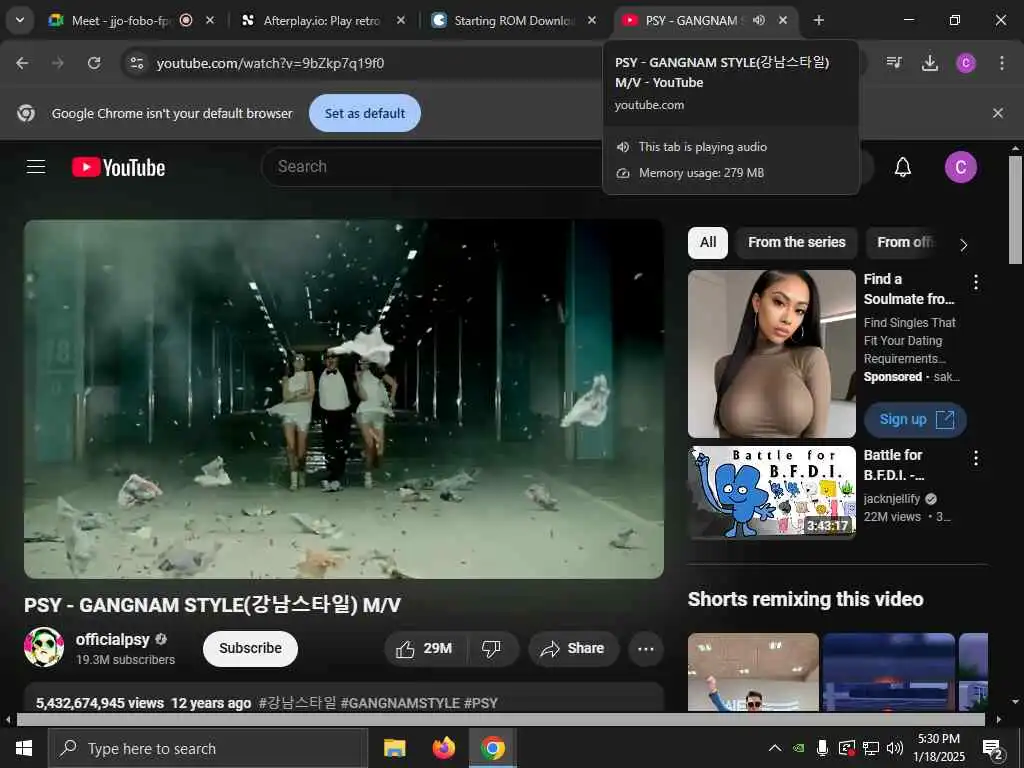Like the Gangnam Style video
The image size is (1024, 768).
point(425,648)
